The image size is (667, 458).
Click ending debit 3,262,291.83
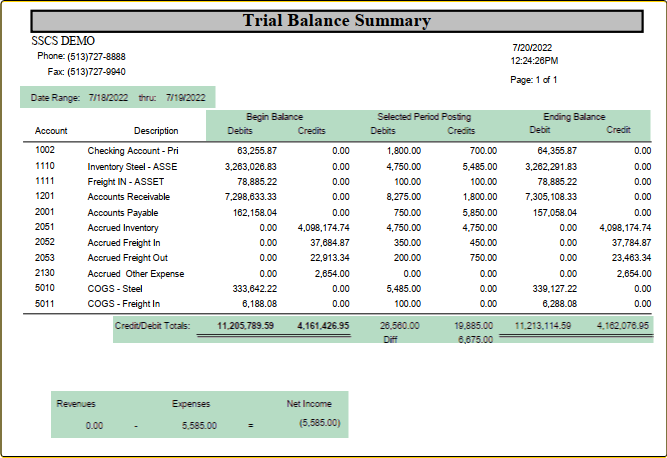coord(551,167)
